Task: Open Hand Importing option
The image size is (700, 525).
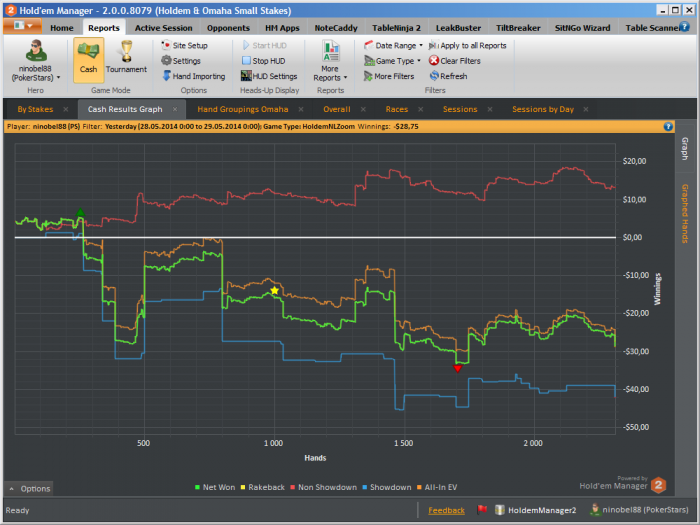Action: click(x=193, y=76)
